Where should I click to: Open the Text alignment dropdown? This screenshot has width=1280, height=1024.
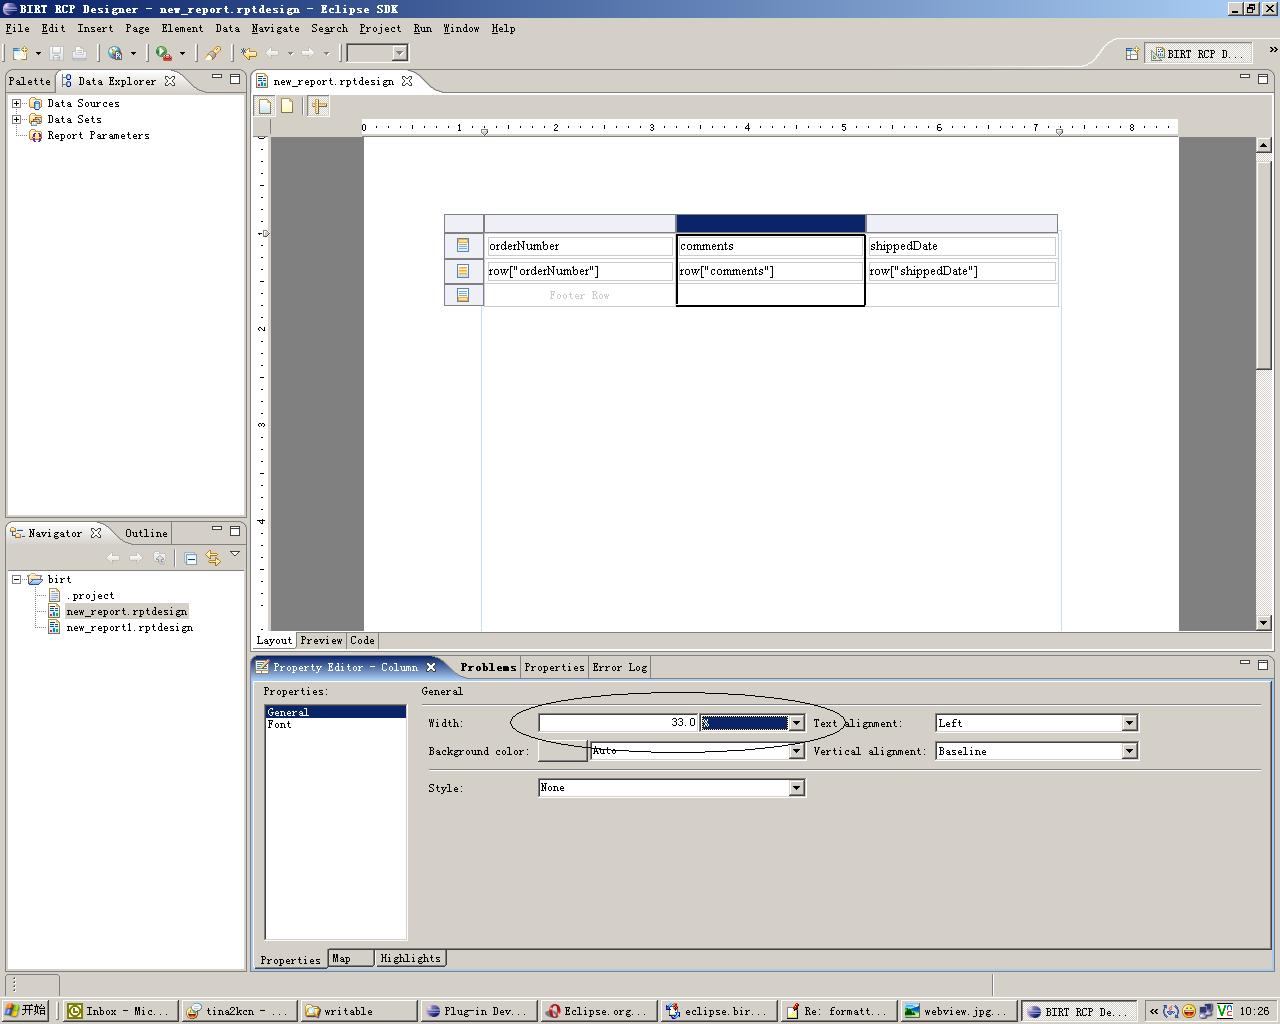pos(1129,723)
